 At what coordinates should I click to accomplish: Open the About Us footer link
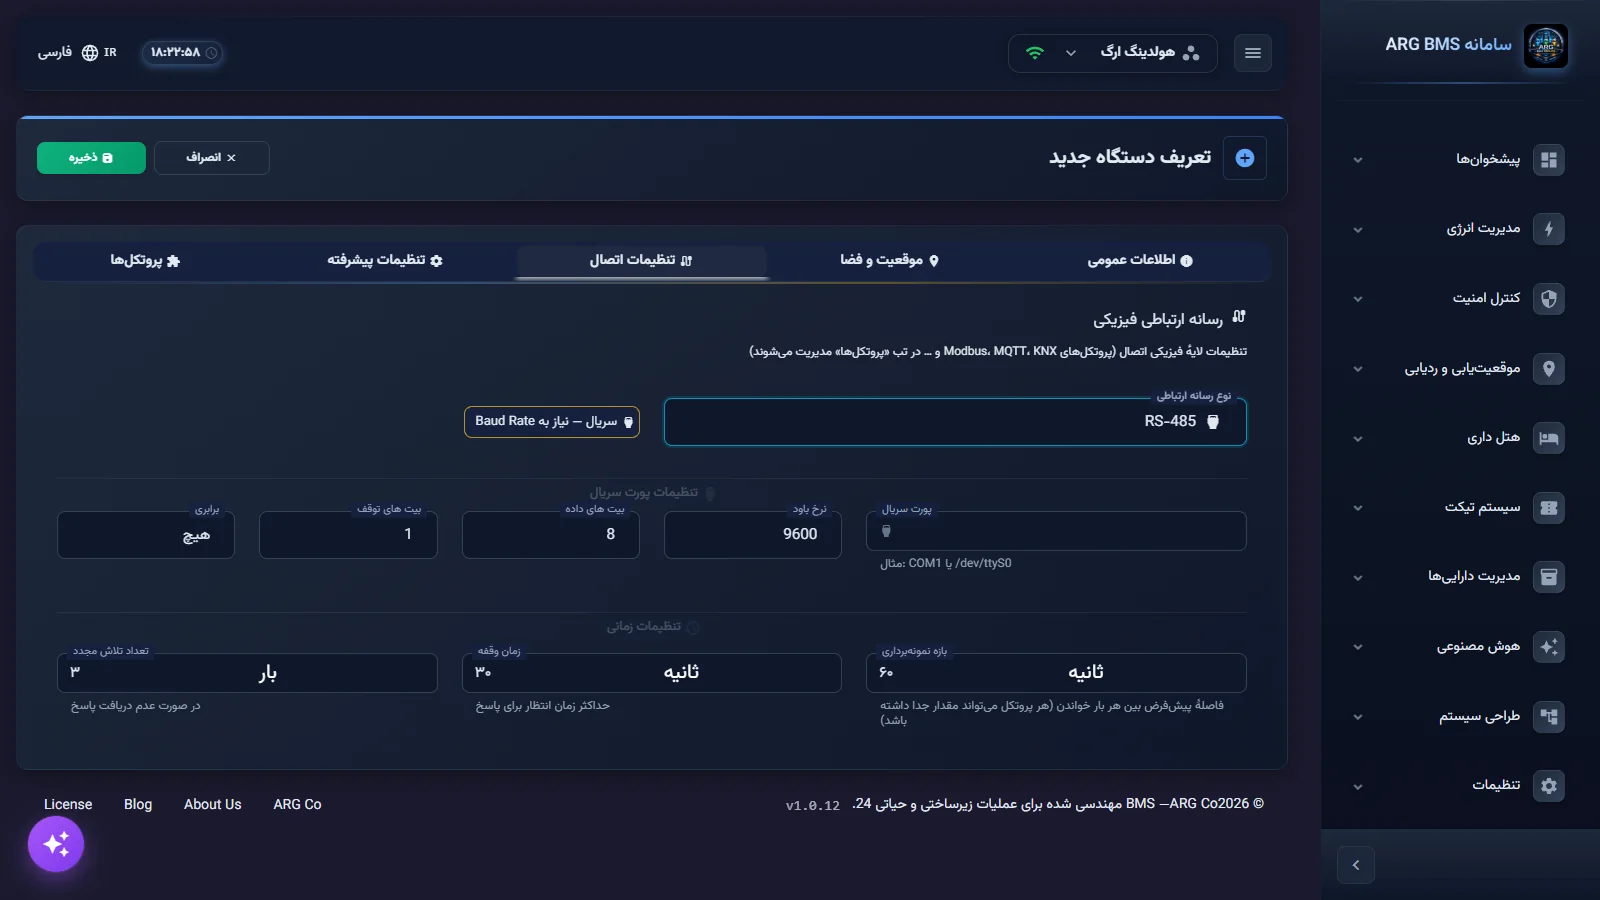click(213, 804)
